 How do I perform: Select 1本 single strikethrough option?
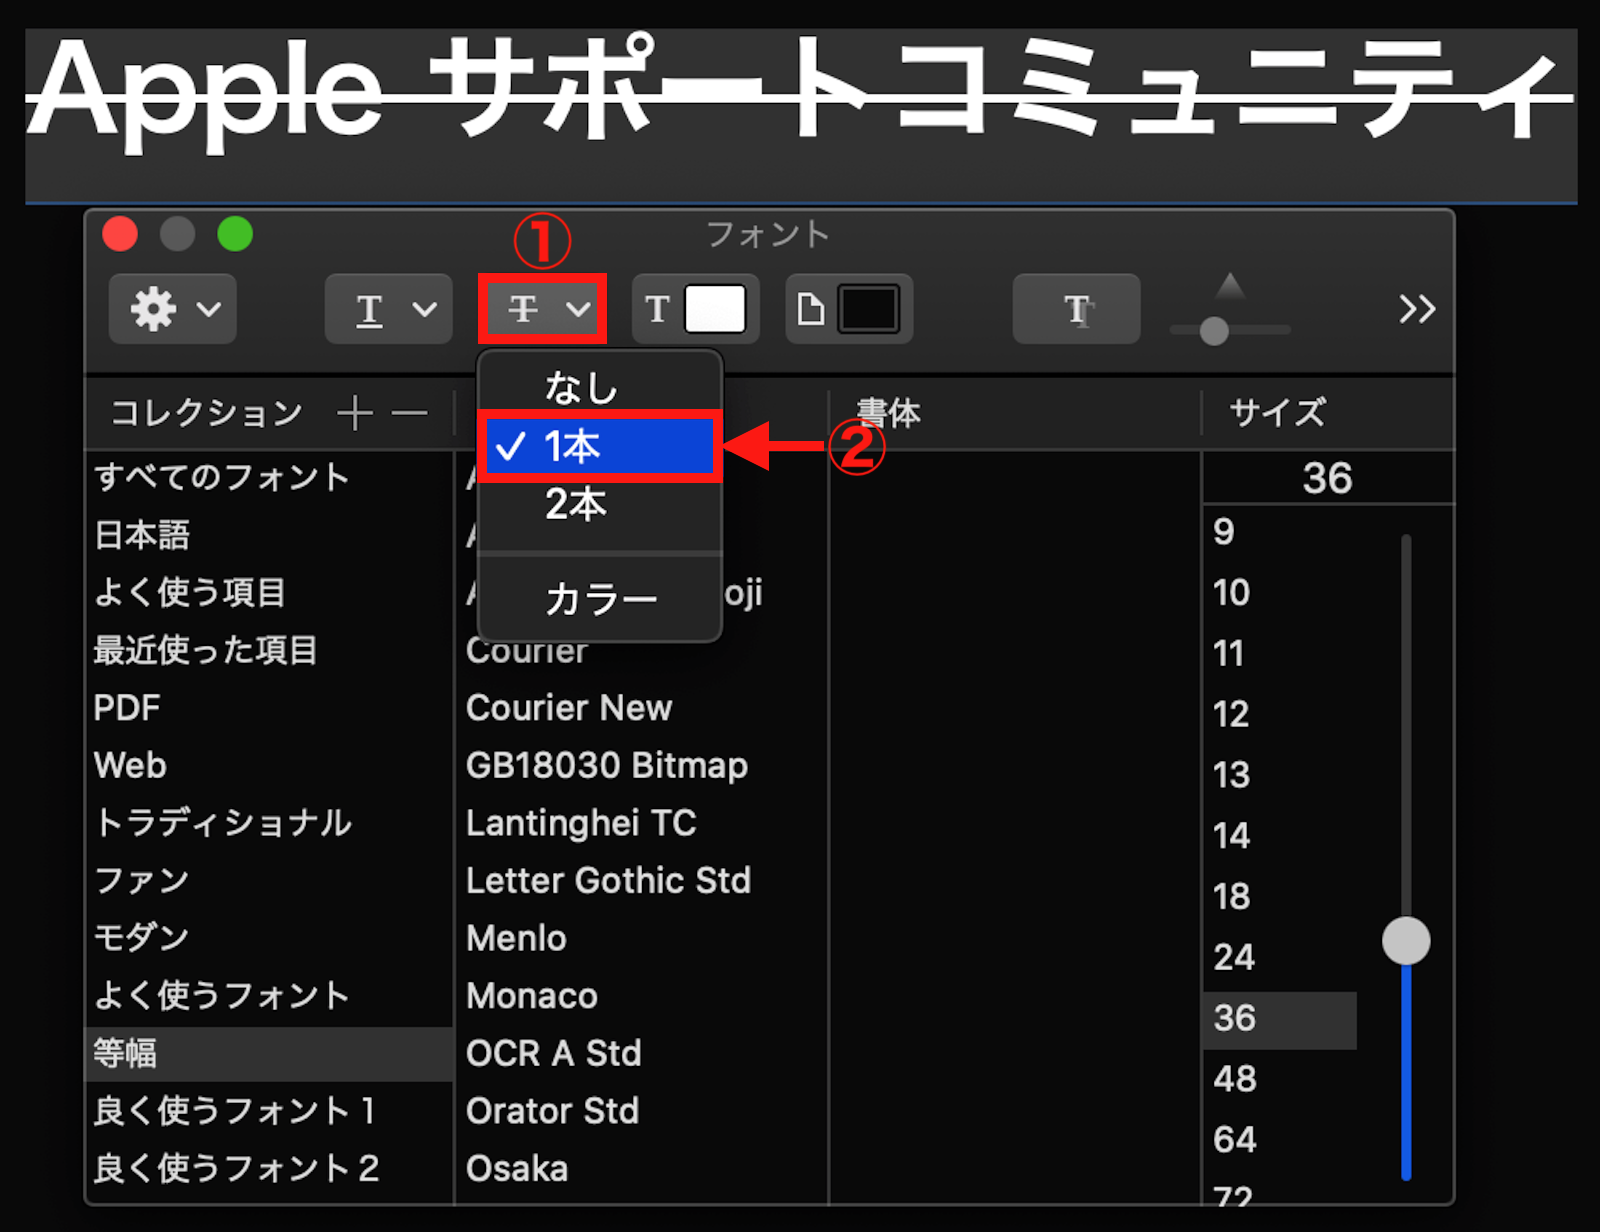[x=600, y=446]
